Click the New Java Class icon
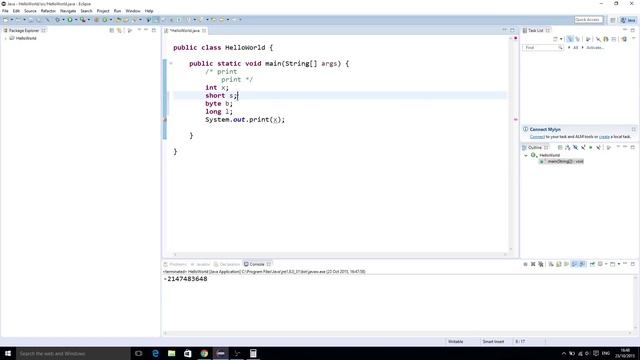Viewport: 640px width, 360px height. point(105,20)
